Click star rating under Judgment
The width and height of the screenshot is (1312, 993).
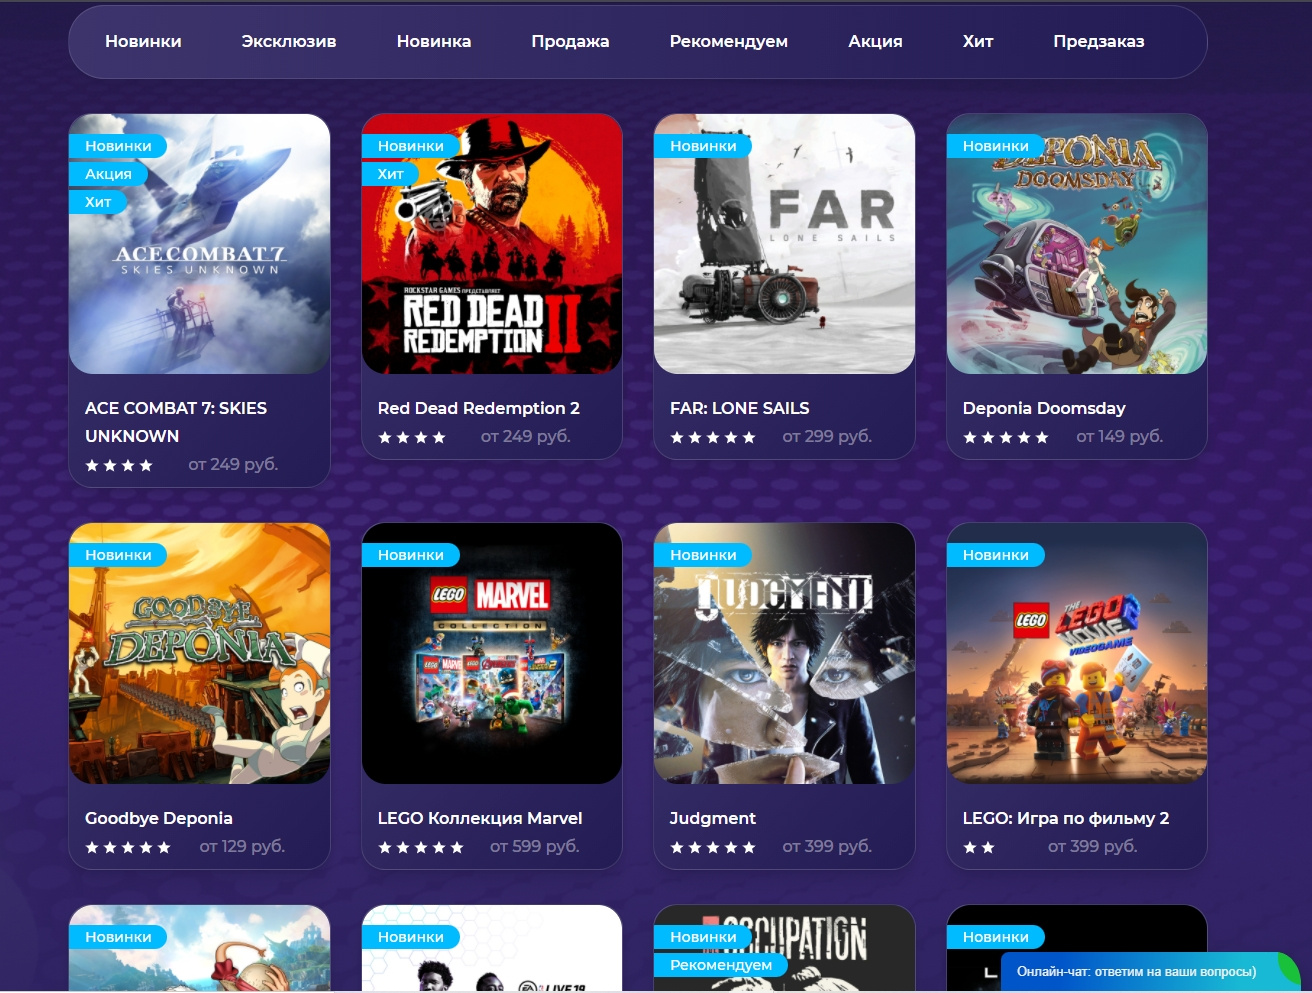[x=713, y=847]
